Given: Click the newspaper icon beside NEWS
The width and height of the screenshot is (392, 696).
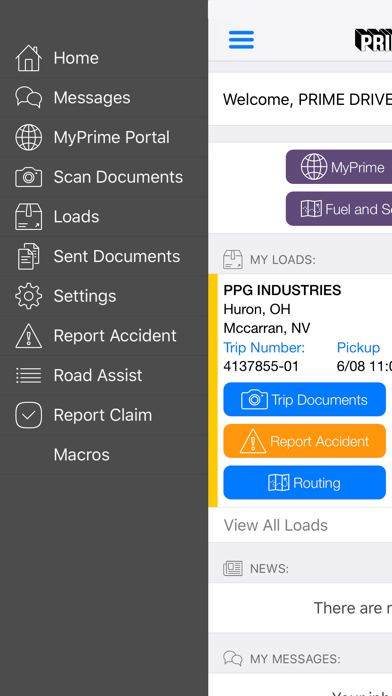Looking at the screenshot, I should coord(233,569).
